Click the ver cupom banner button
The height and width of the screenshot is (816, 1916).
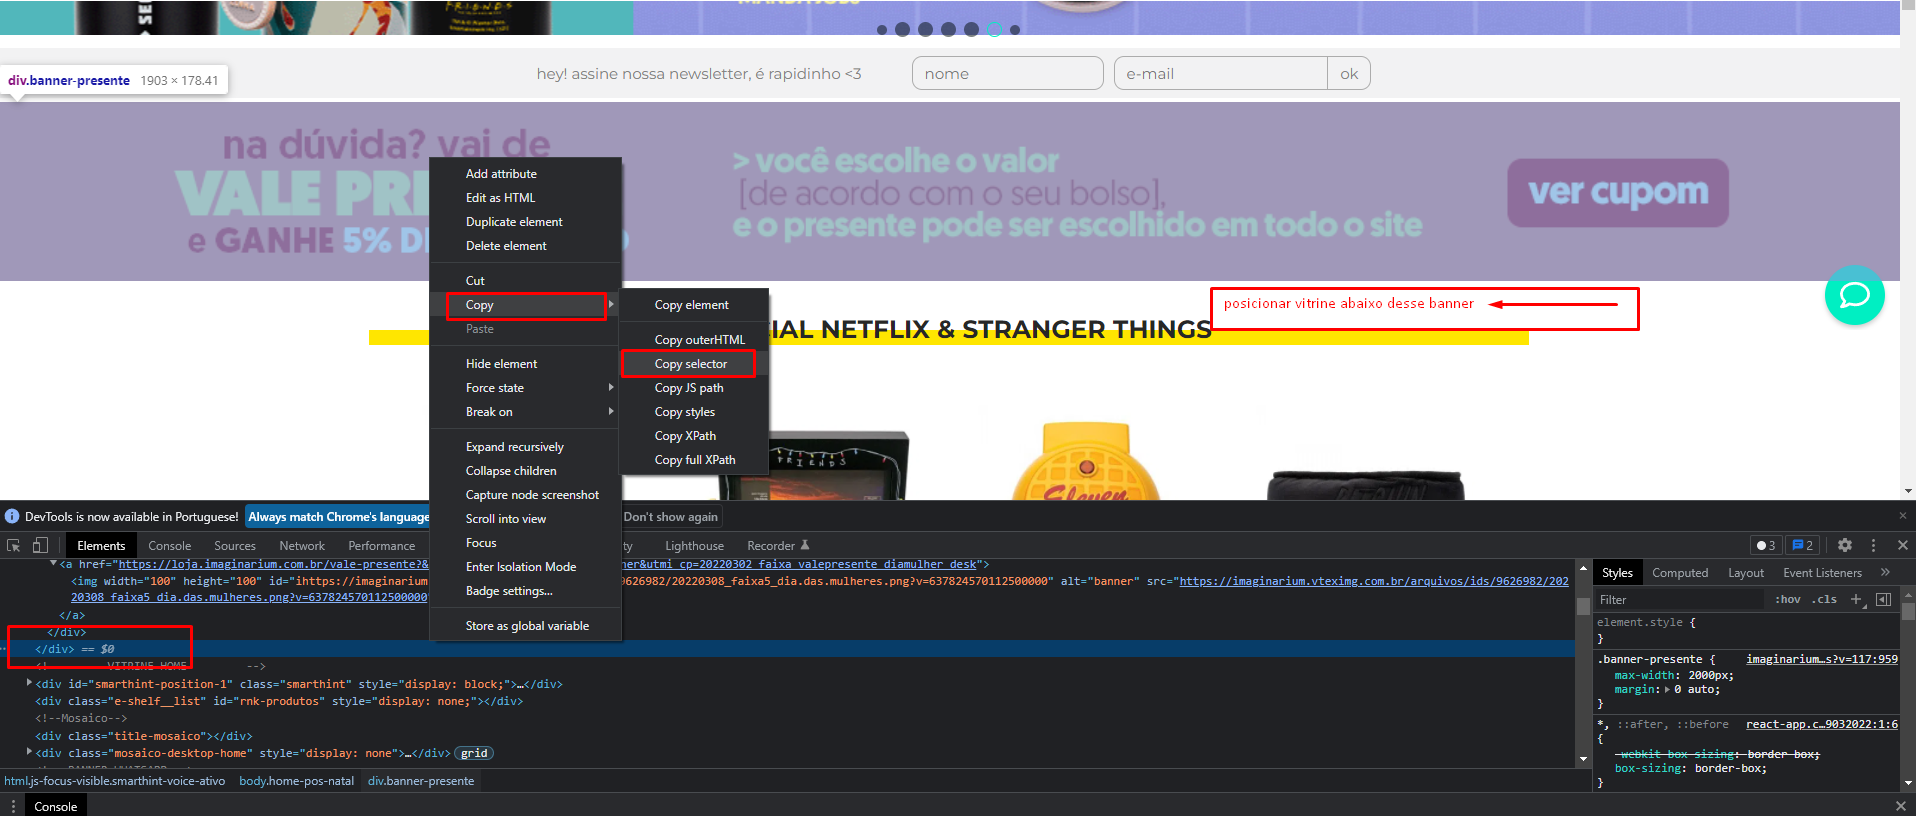tap(1618, 192)
